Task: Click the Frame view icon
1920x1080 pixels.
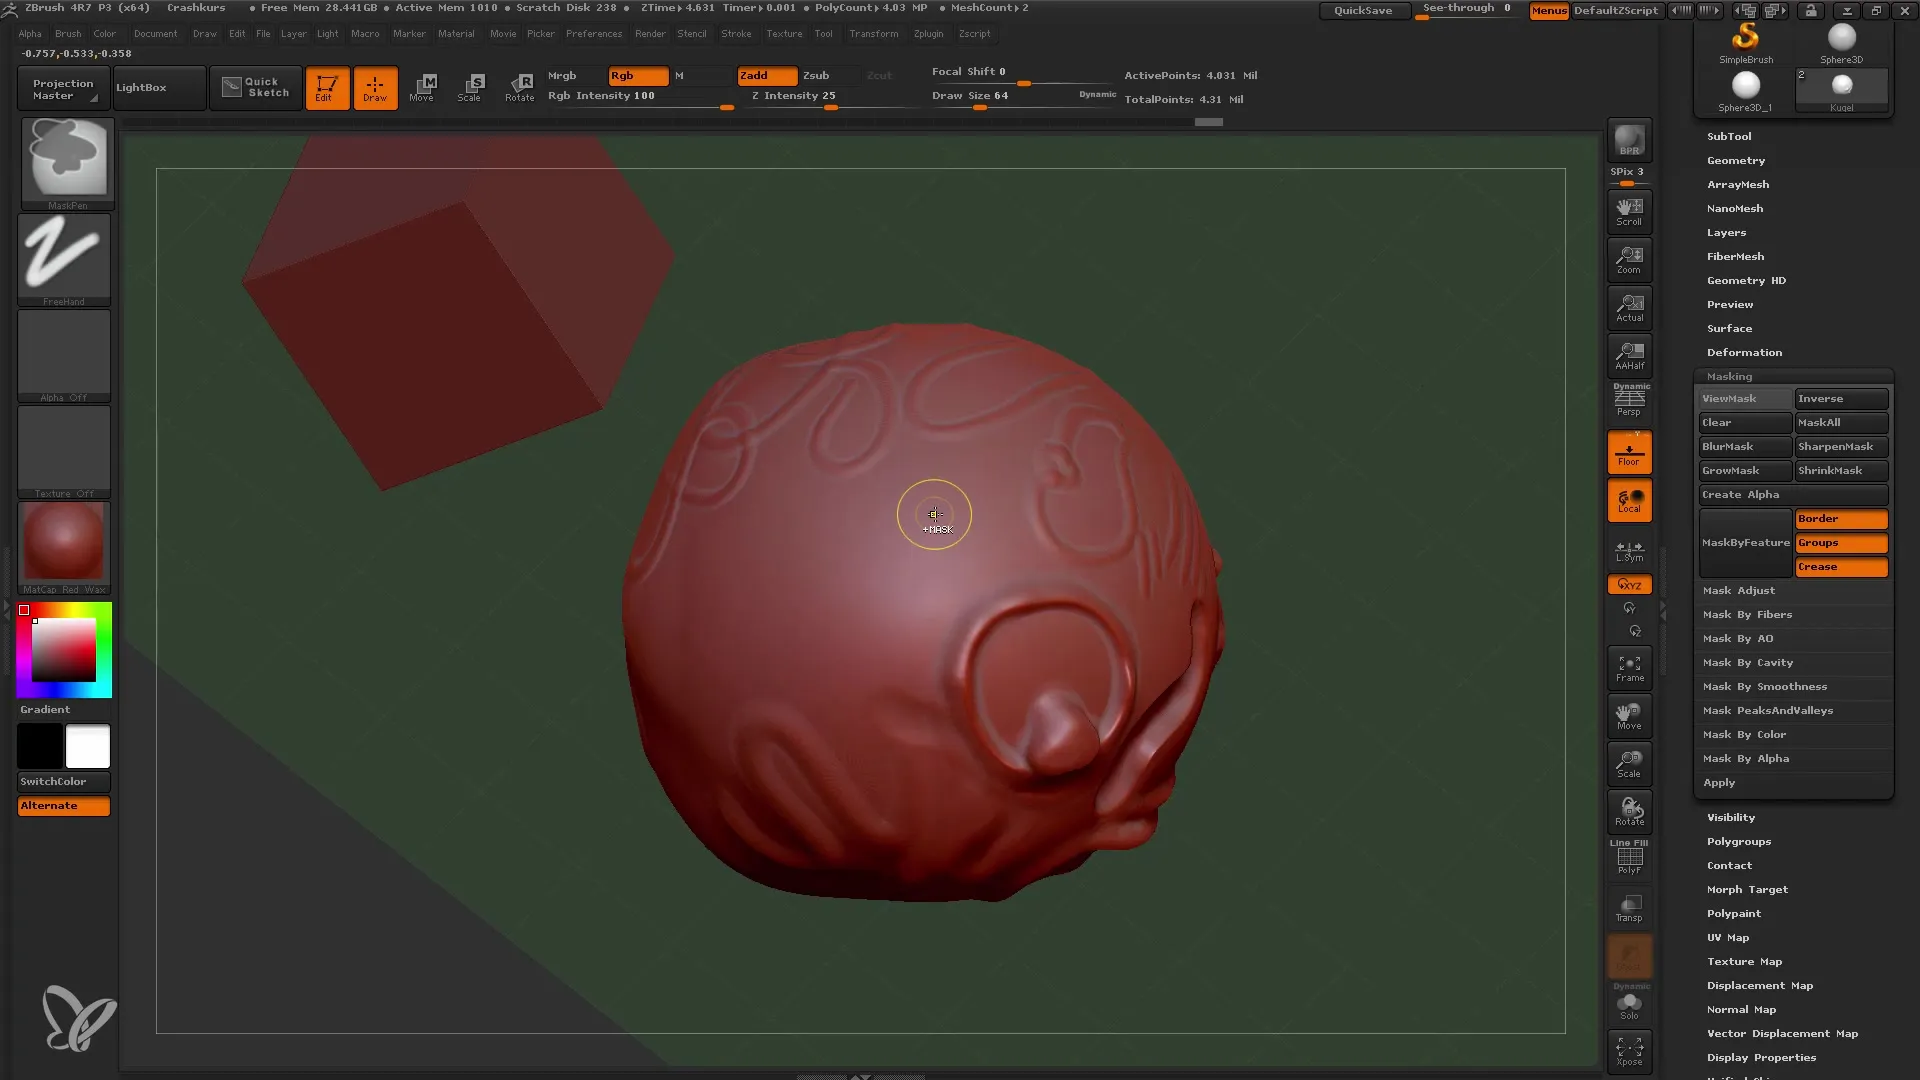Action: (1630, 669)
